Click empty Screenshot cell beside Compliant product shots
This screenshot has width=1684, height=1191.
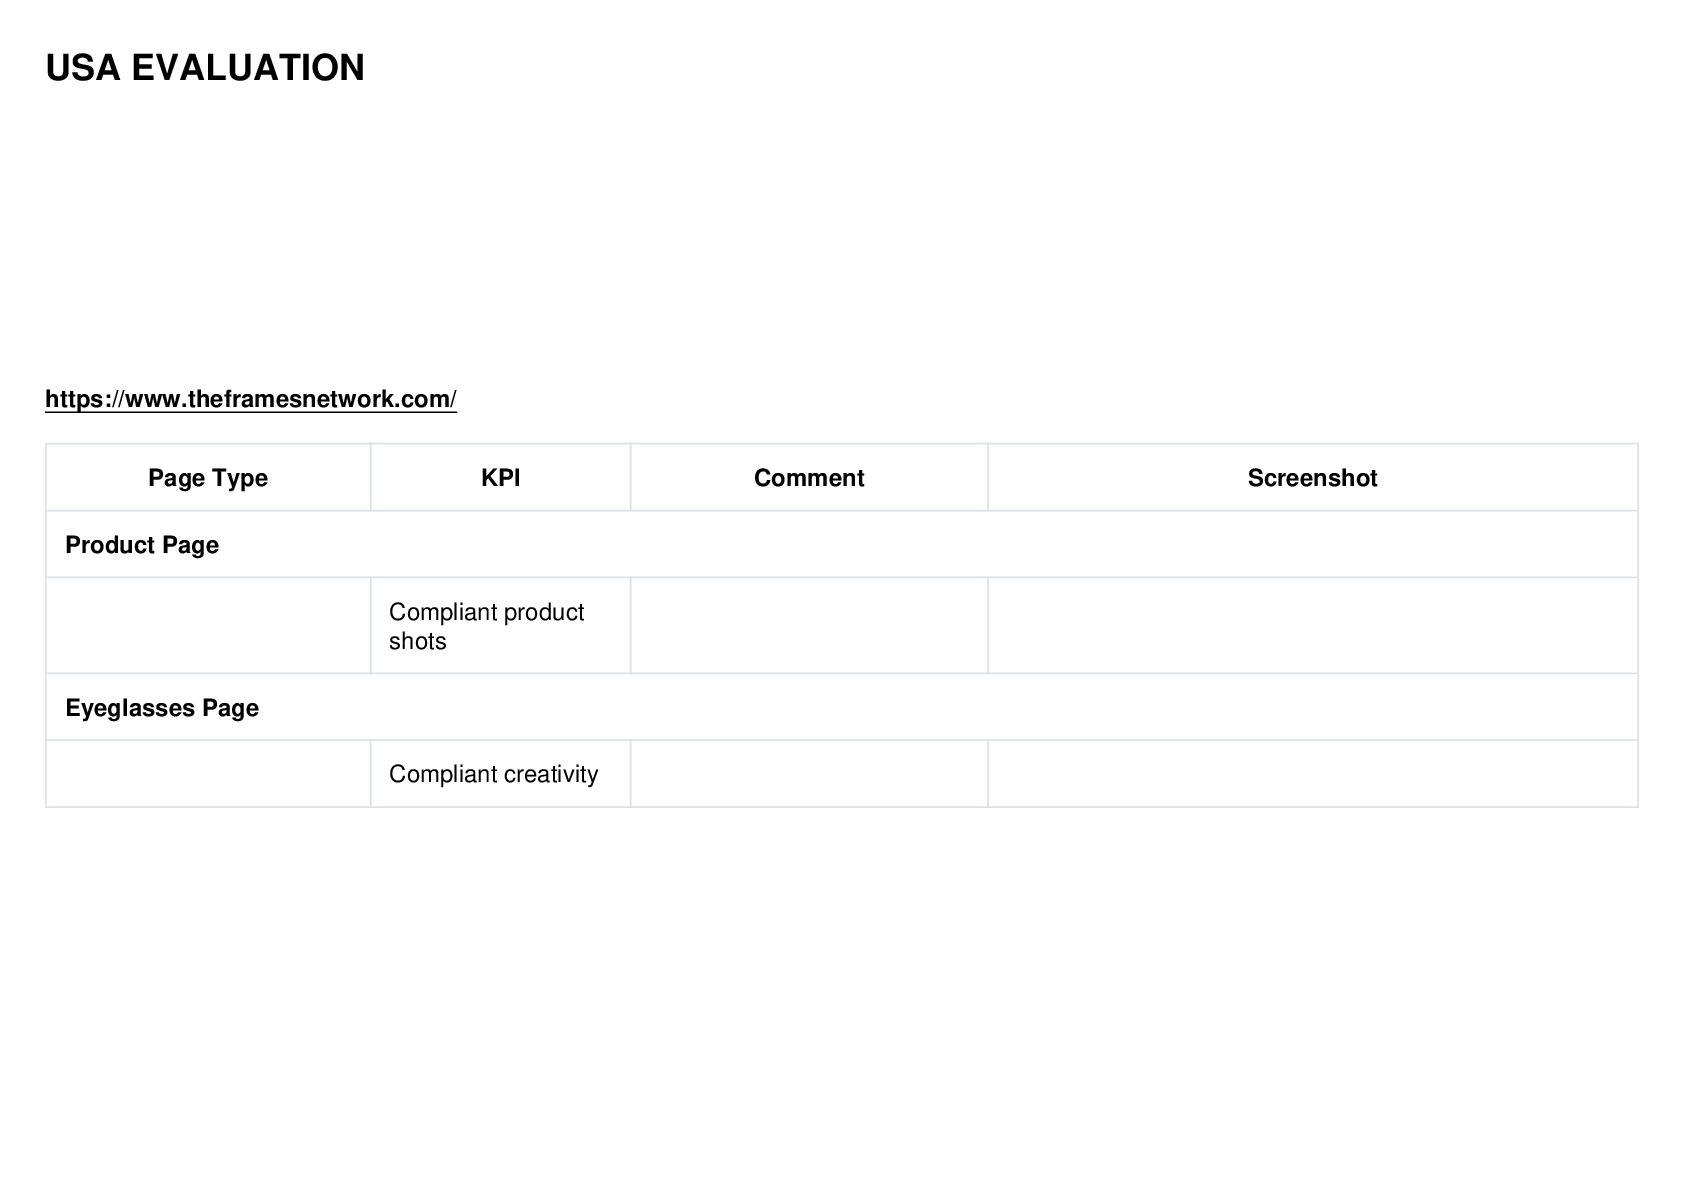tap(1312, 625)
